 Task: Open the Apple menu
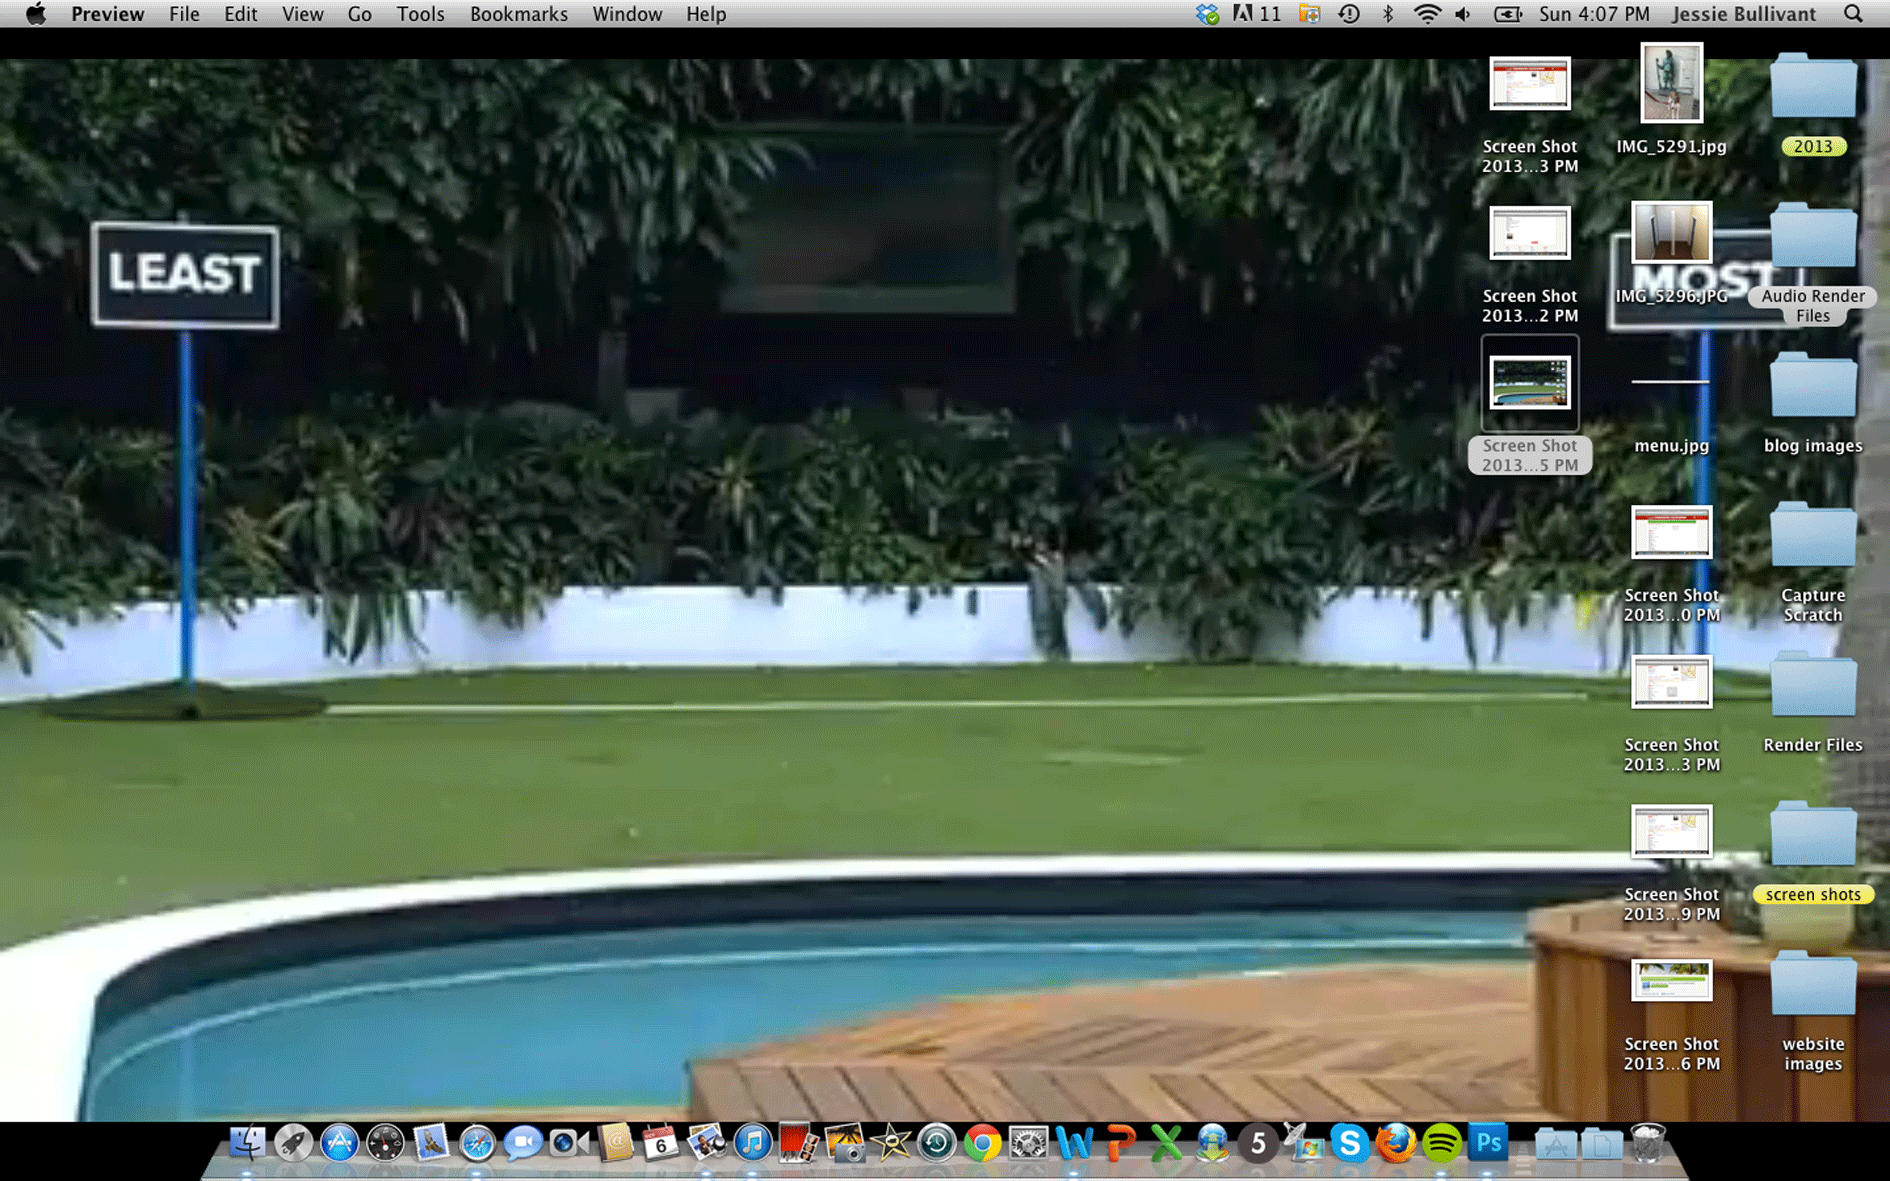36,14
